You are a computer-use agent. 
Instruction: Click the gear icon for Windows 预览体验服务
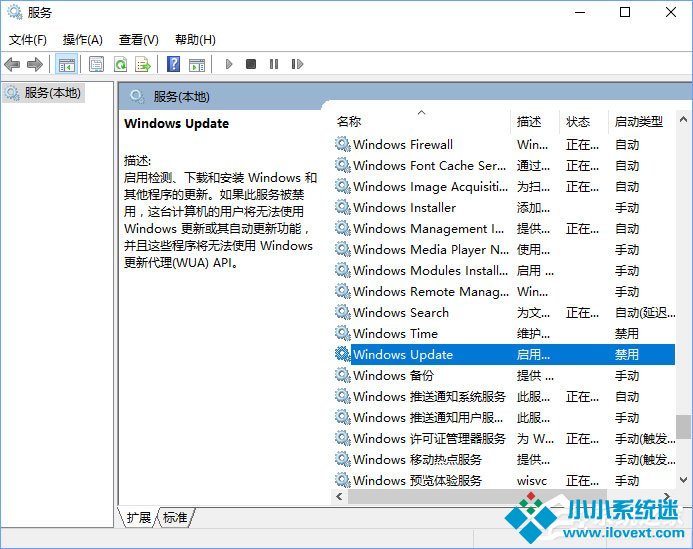(342, 480)
